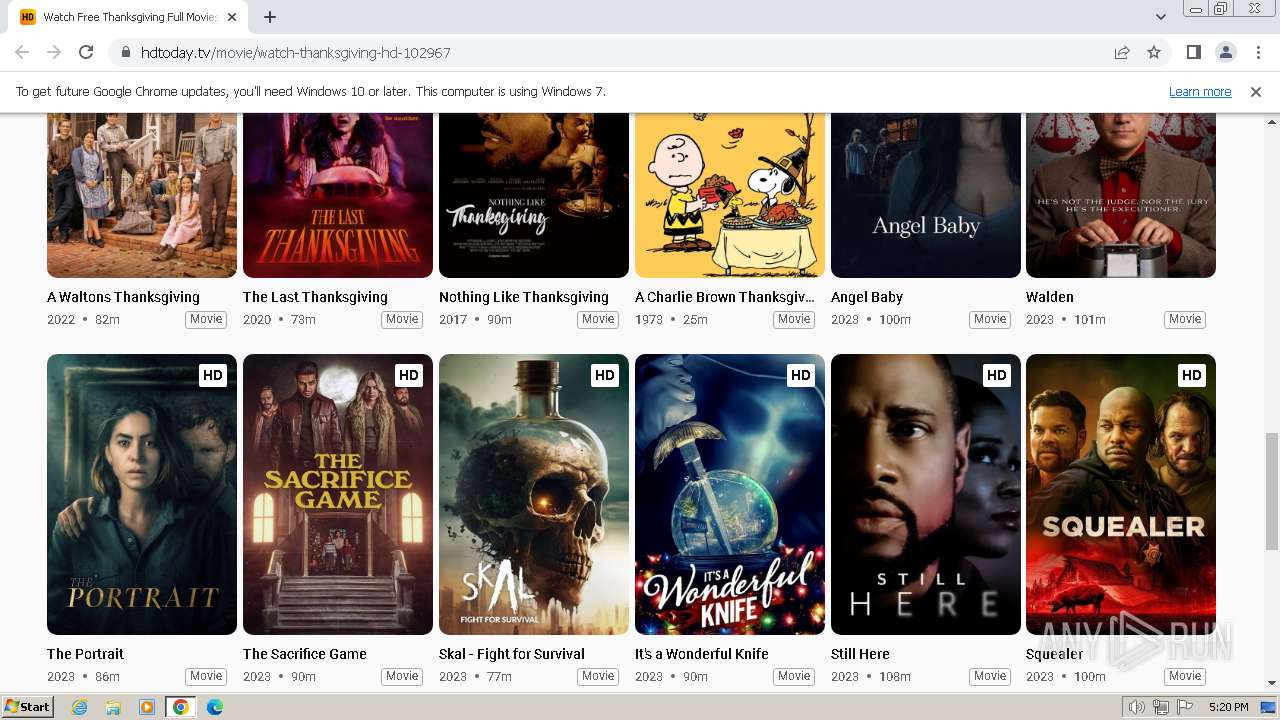Open The Last Thanksgiving title link
This screenshot has width=1280, height=720.
click(315, 297)
